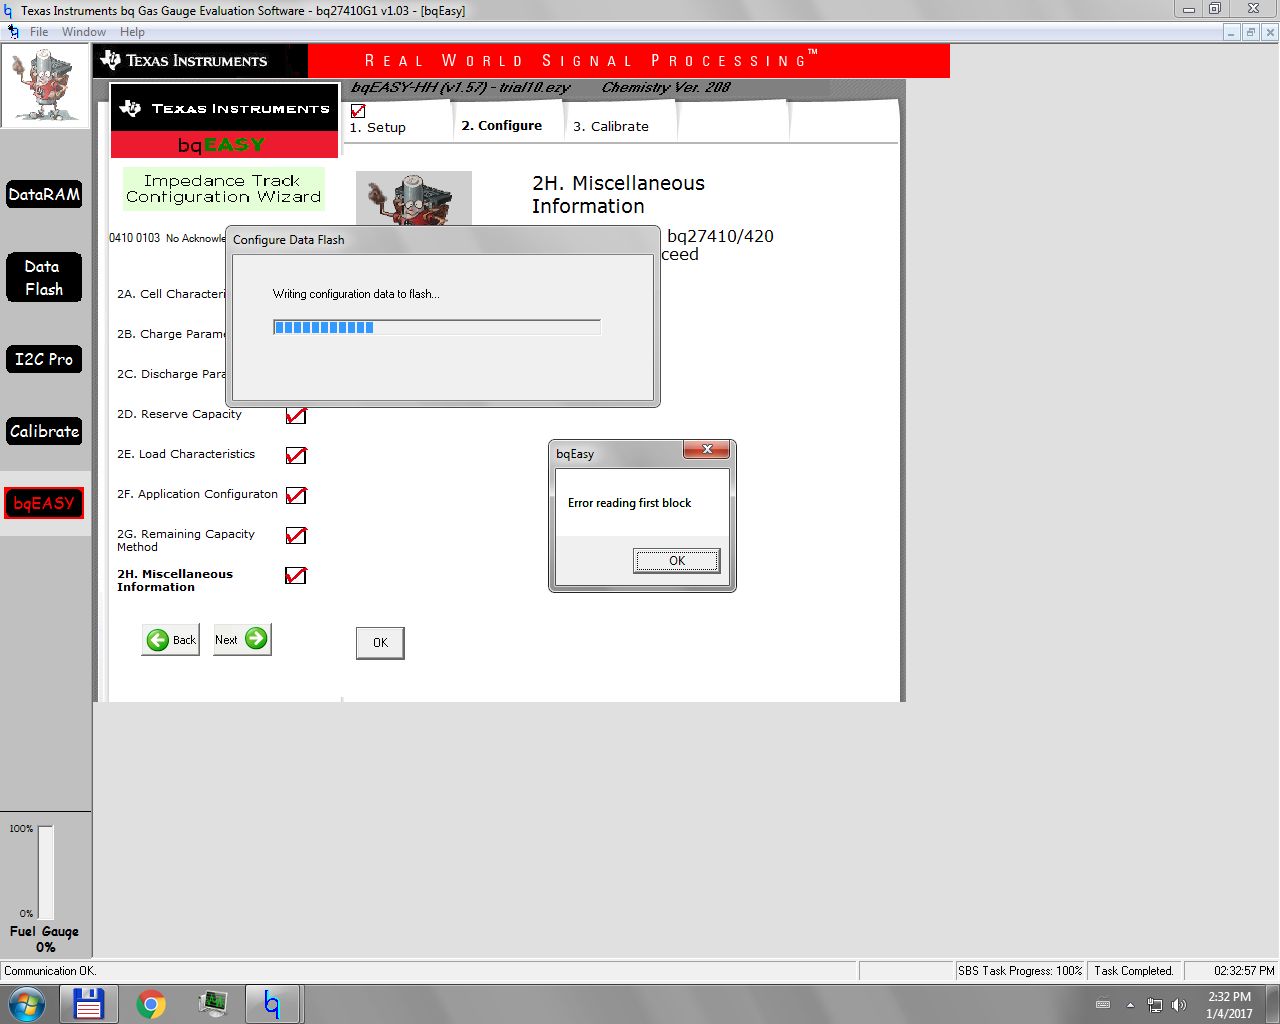Open the Help menu
The image size is (1280, 1024).
(x=132, y=31)
